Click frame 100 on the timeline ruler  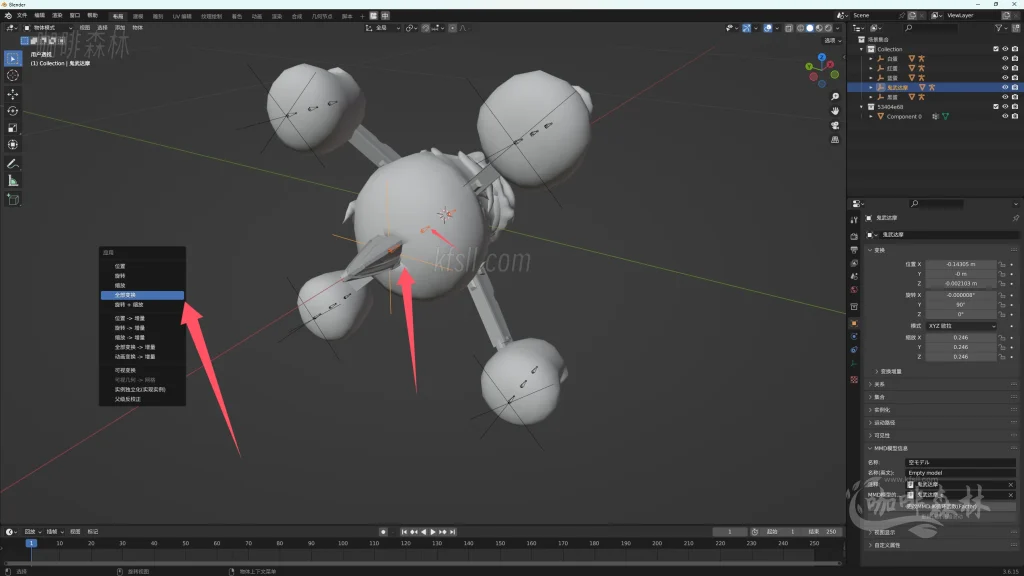pyautogui.click(x=341, y=544)
